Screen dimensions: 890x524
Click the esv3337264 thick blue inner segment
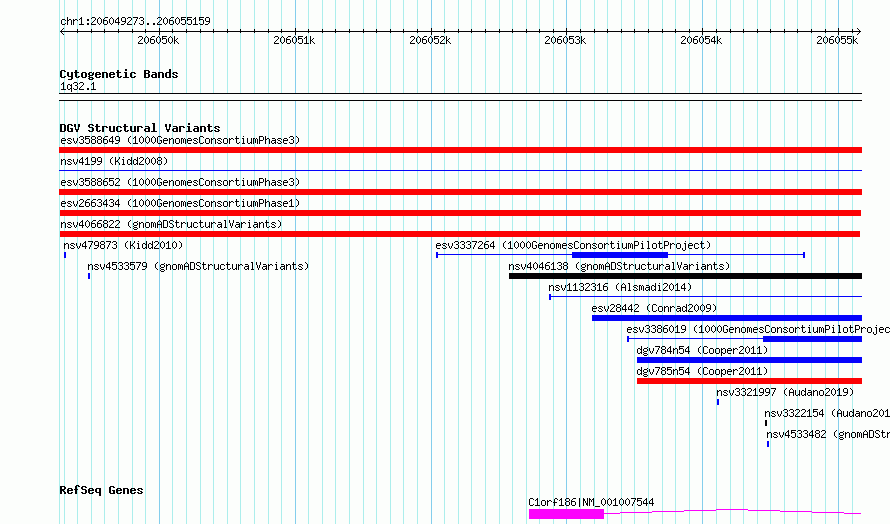pos(620,255)
